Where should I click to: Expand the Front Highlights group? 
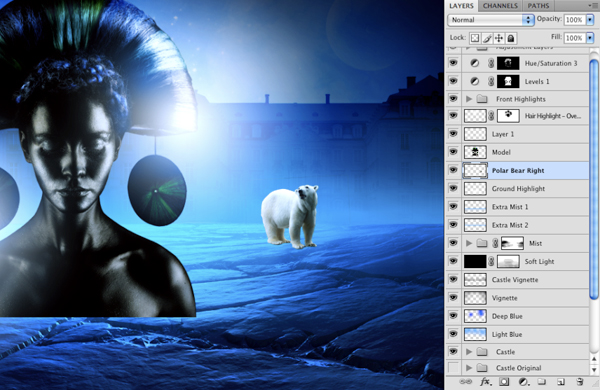coord(469,99)
